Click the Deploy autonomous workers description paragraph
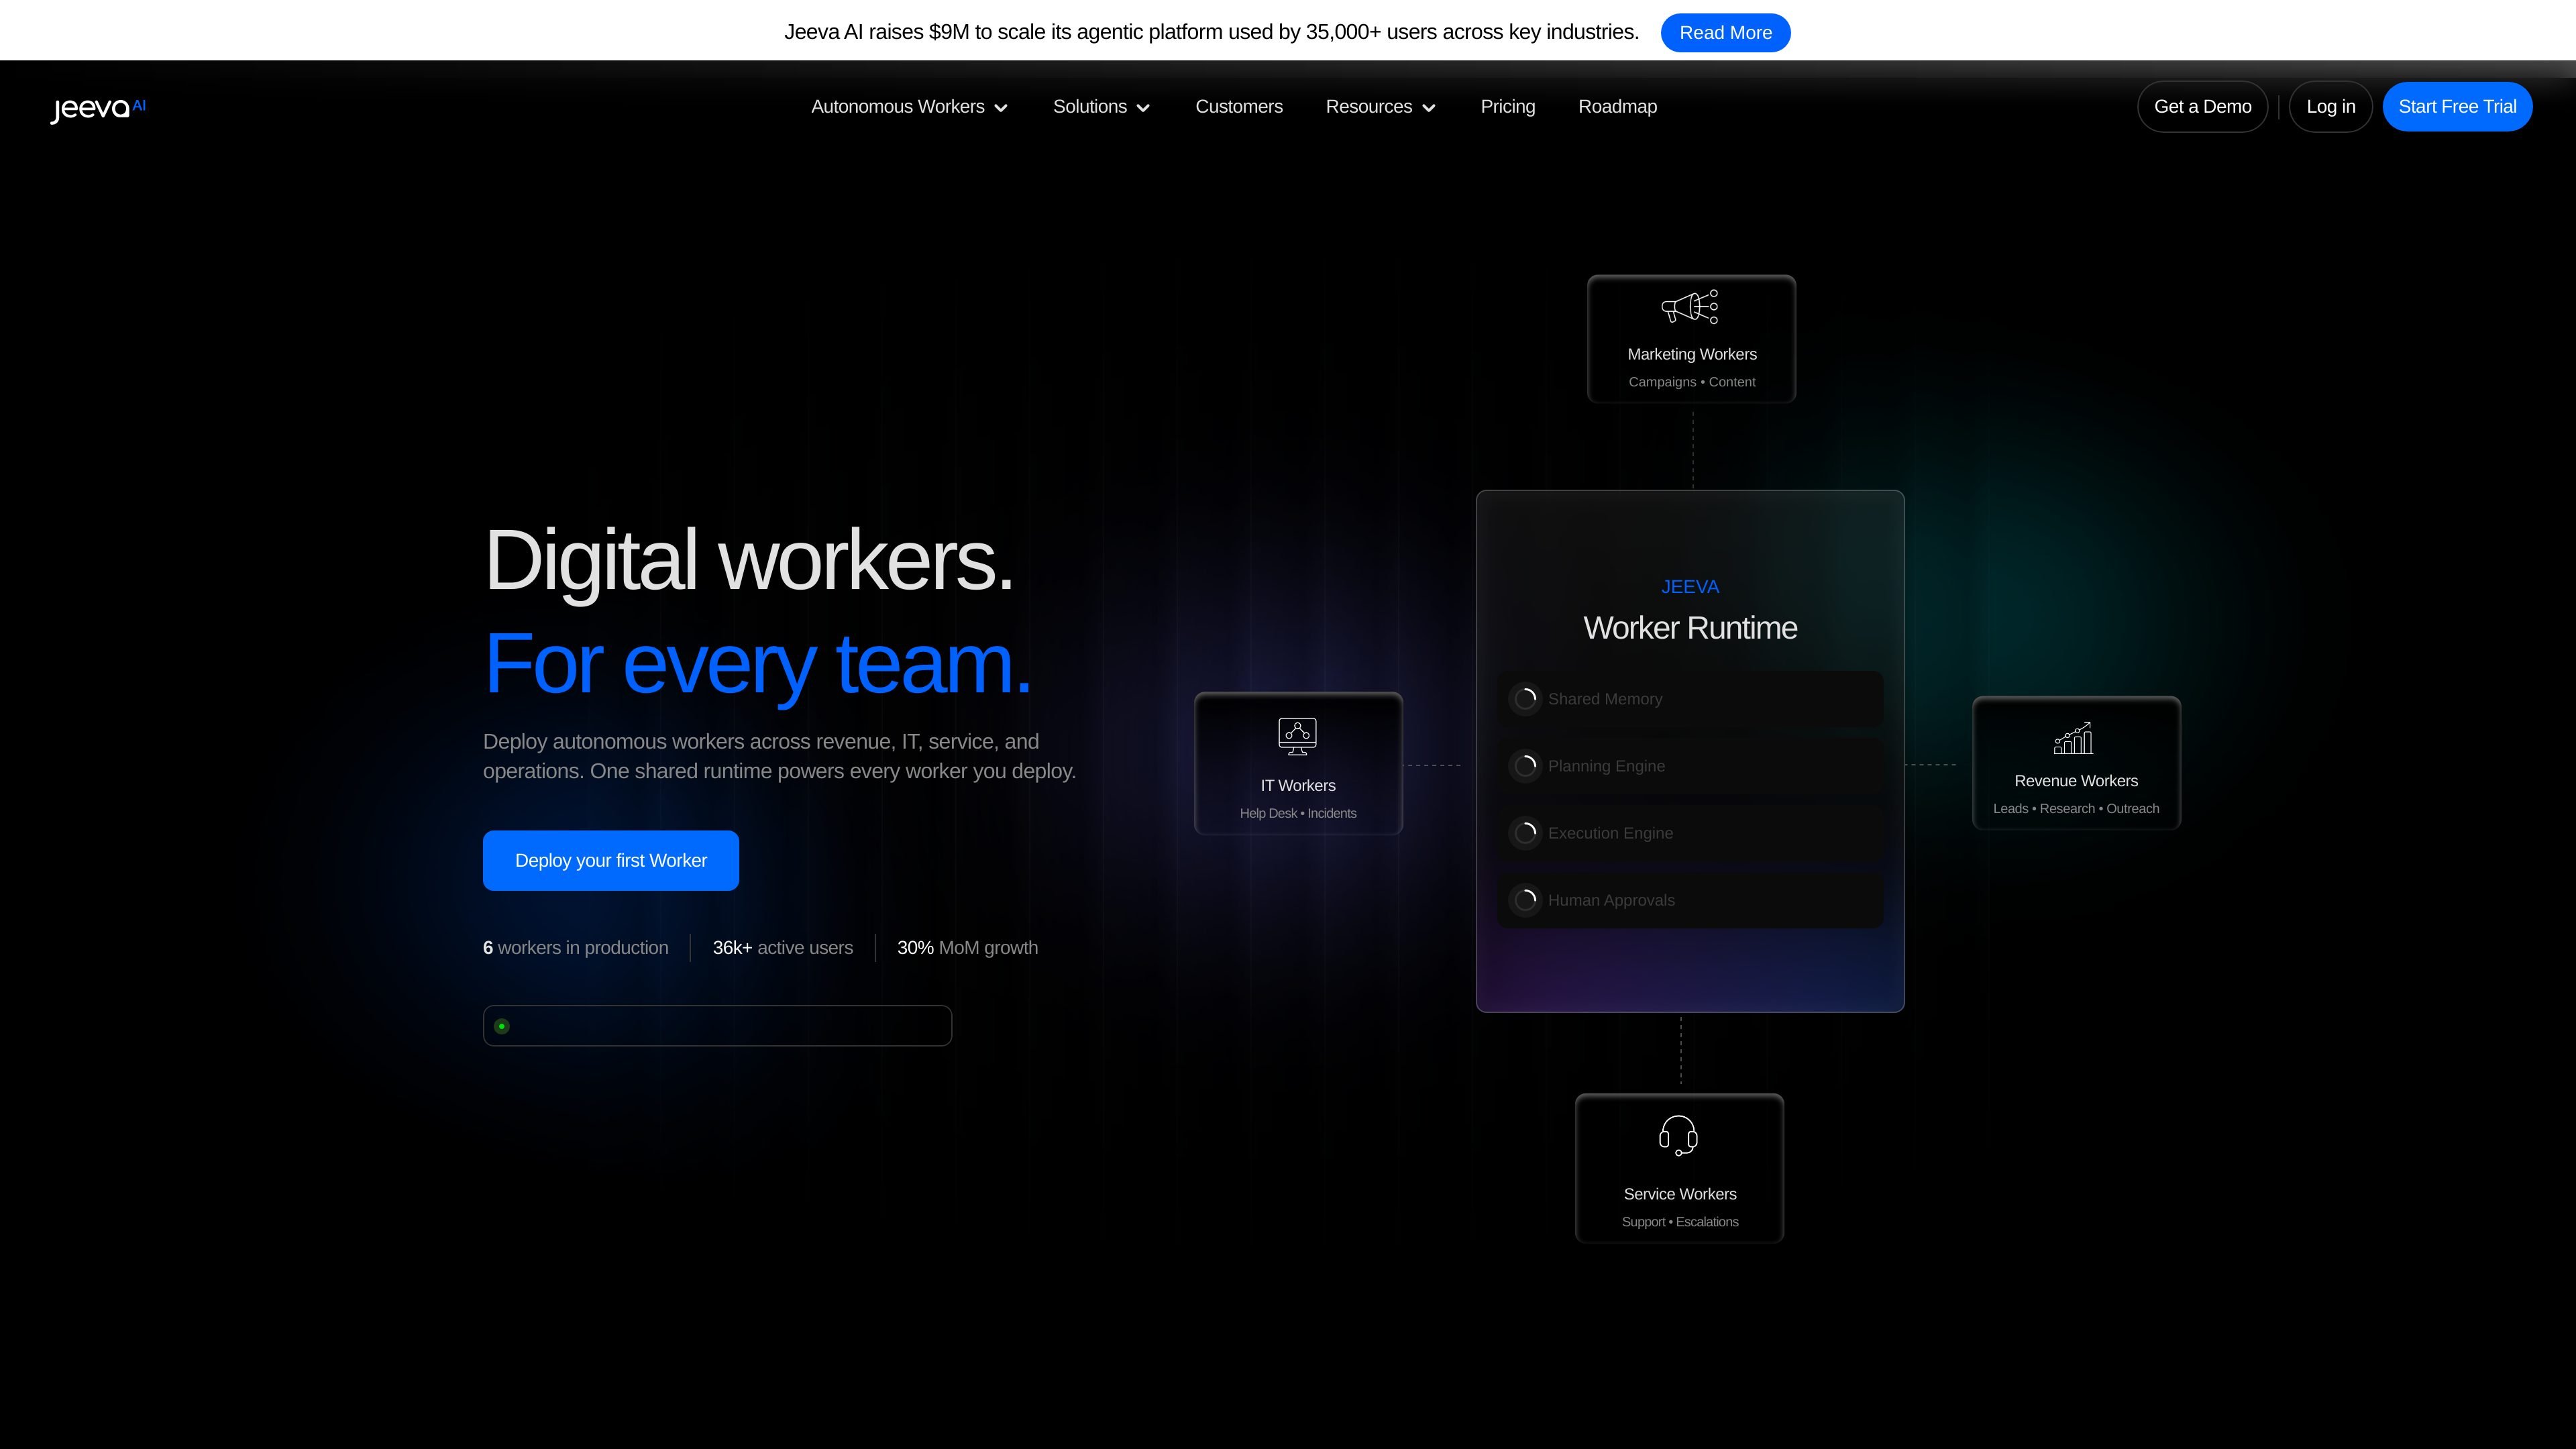Screen dimensions: 2576x1449 (780, 756)
